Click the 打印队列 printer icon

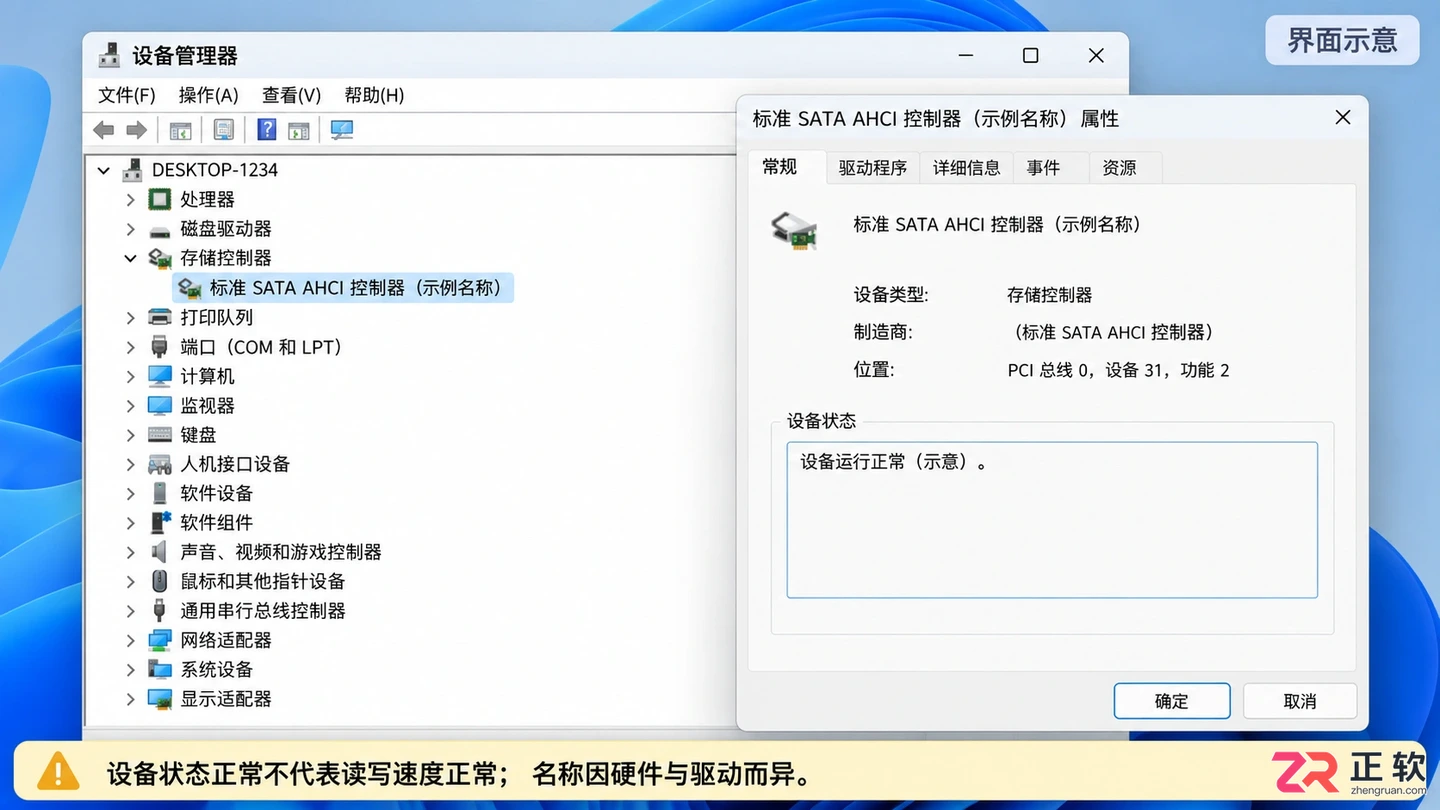[x=160, y=317]
